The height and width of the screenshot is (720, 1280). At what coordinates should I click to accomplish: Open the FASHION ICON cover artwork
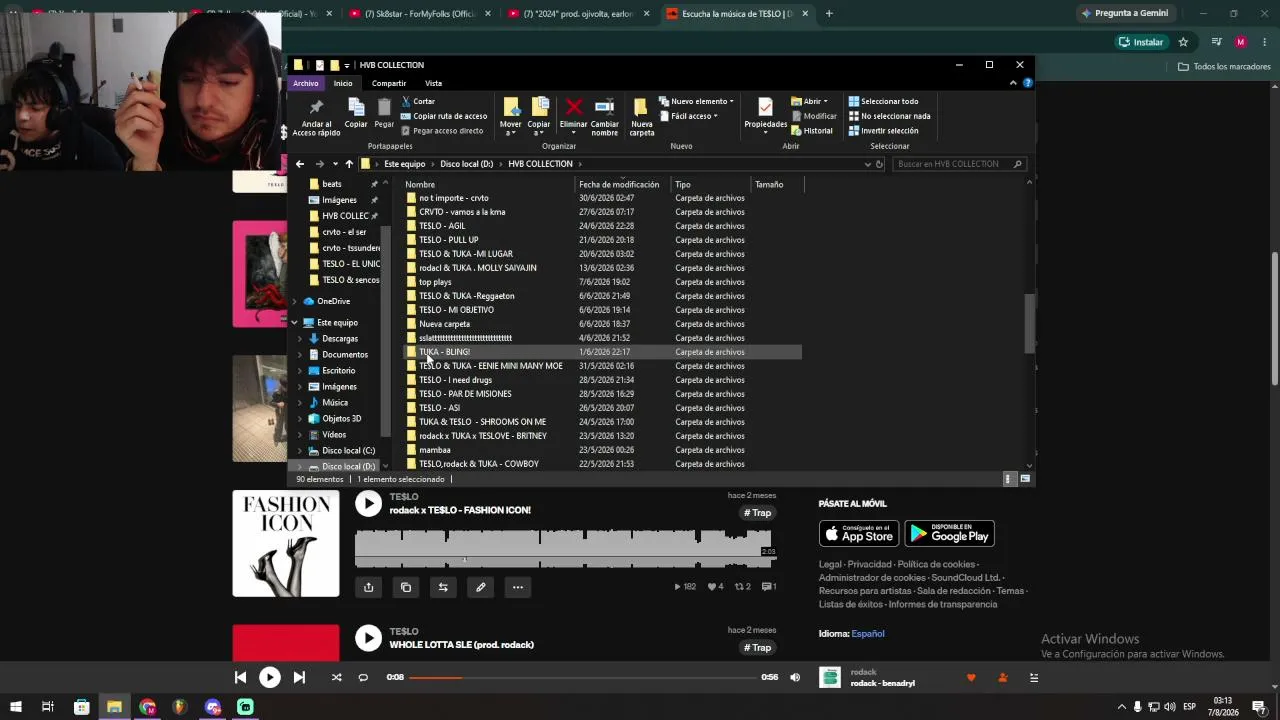[x=286, y=544]
